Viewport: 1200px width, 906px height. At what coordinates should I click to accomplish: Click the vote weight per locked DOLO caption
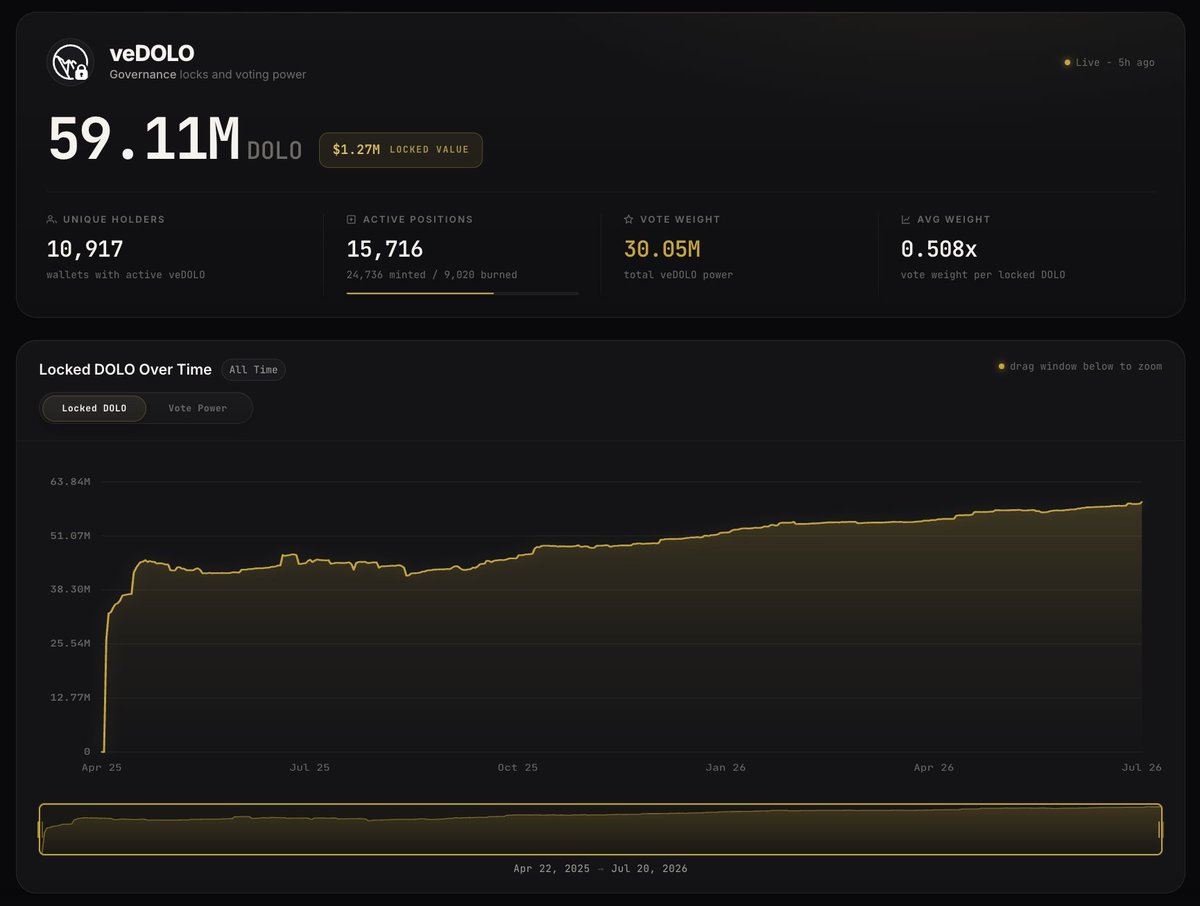pos(983,275)
